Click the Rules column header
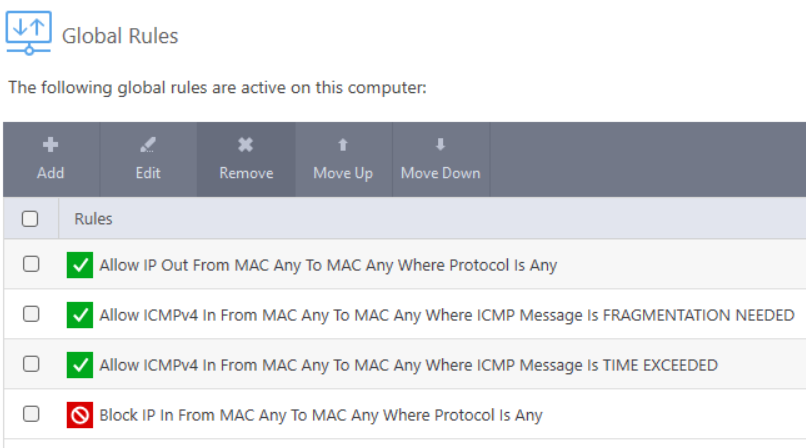The width and height of the screenshot is (806, 448). coord(93,219)
